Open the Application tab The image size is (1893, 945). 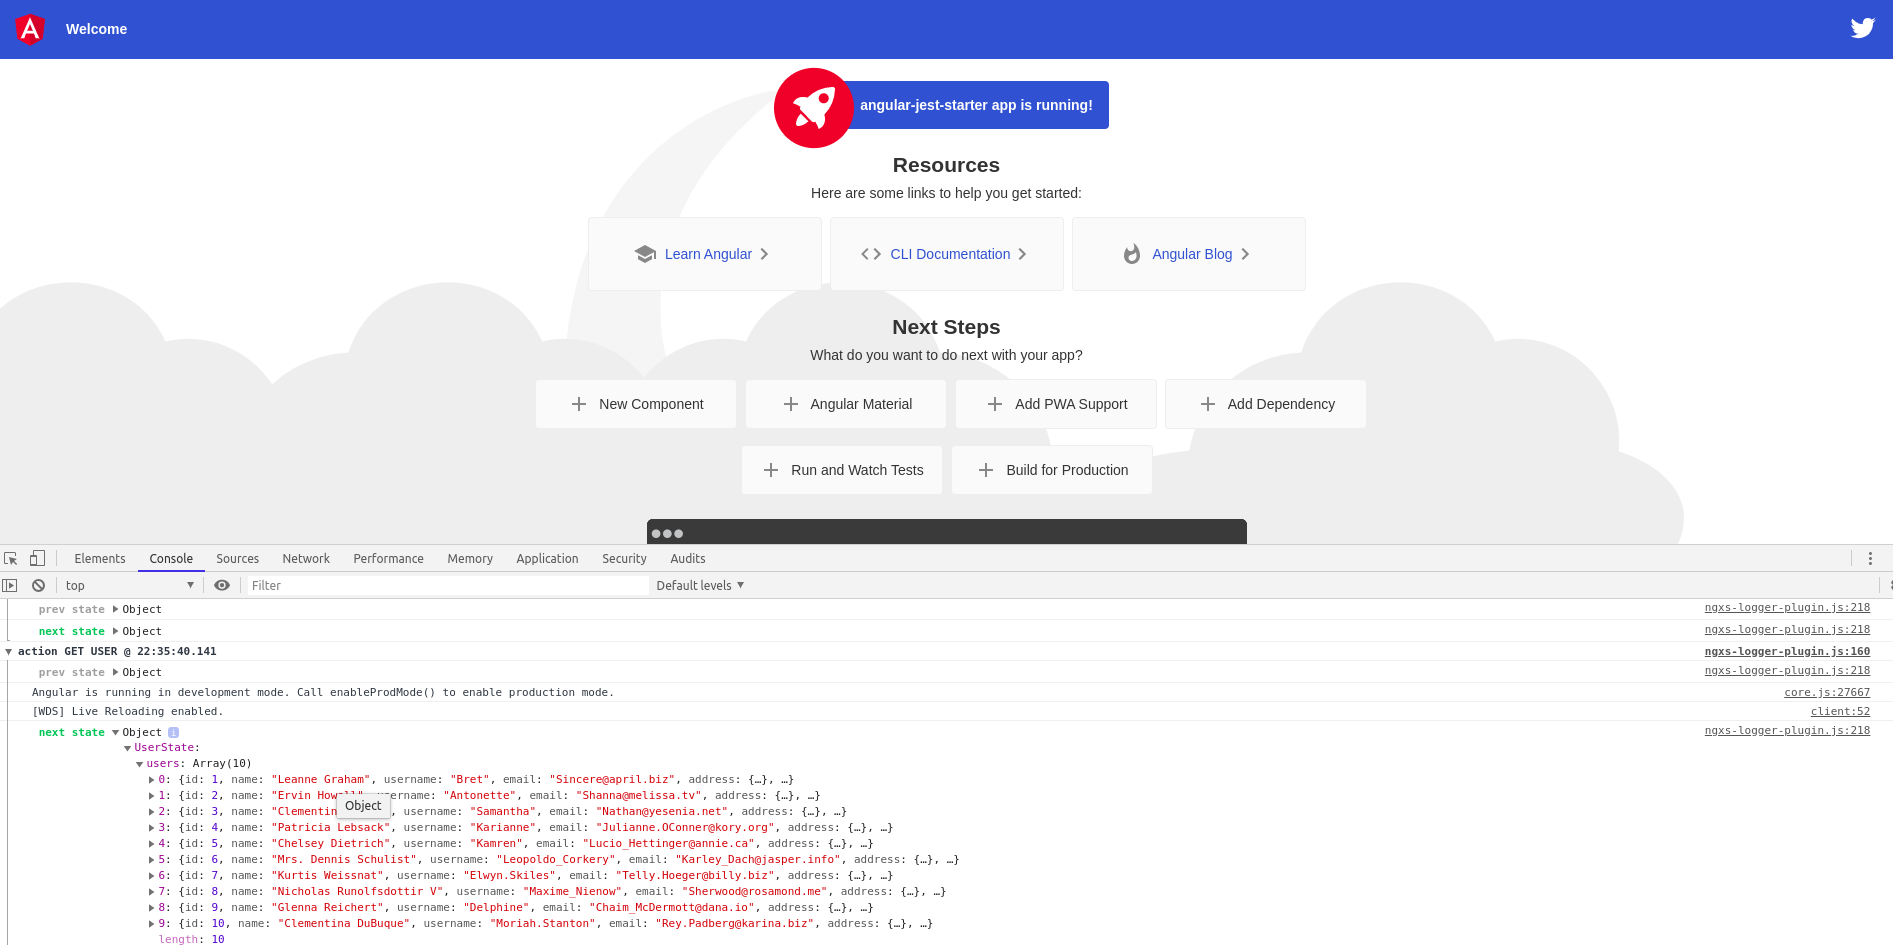click(547, 559)
